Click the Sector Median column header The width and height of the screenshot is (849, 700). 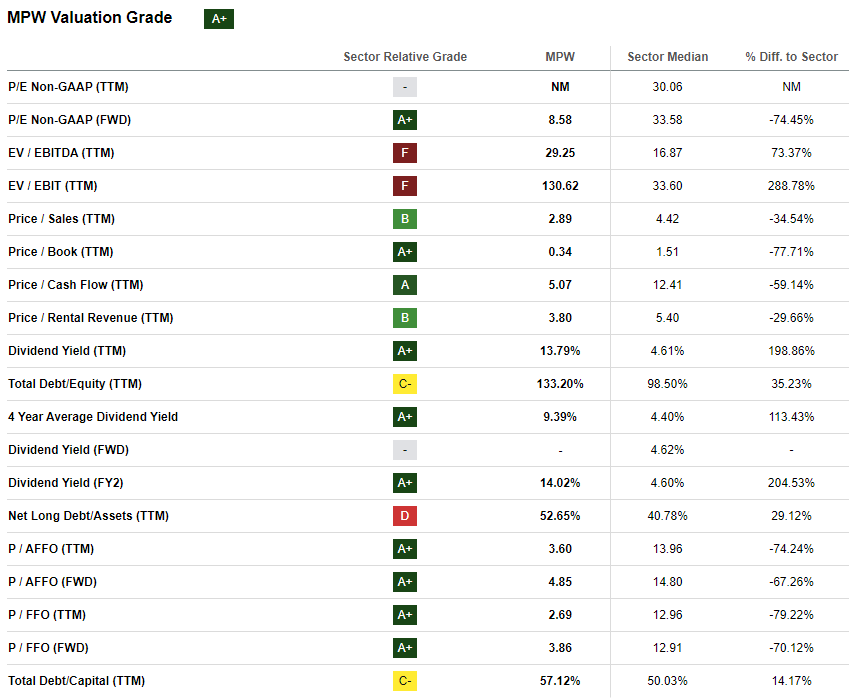pyautogui.click(x=666, y=57)
